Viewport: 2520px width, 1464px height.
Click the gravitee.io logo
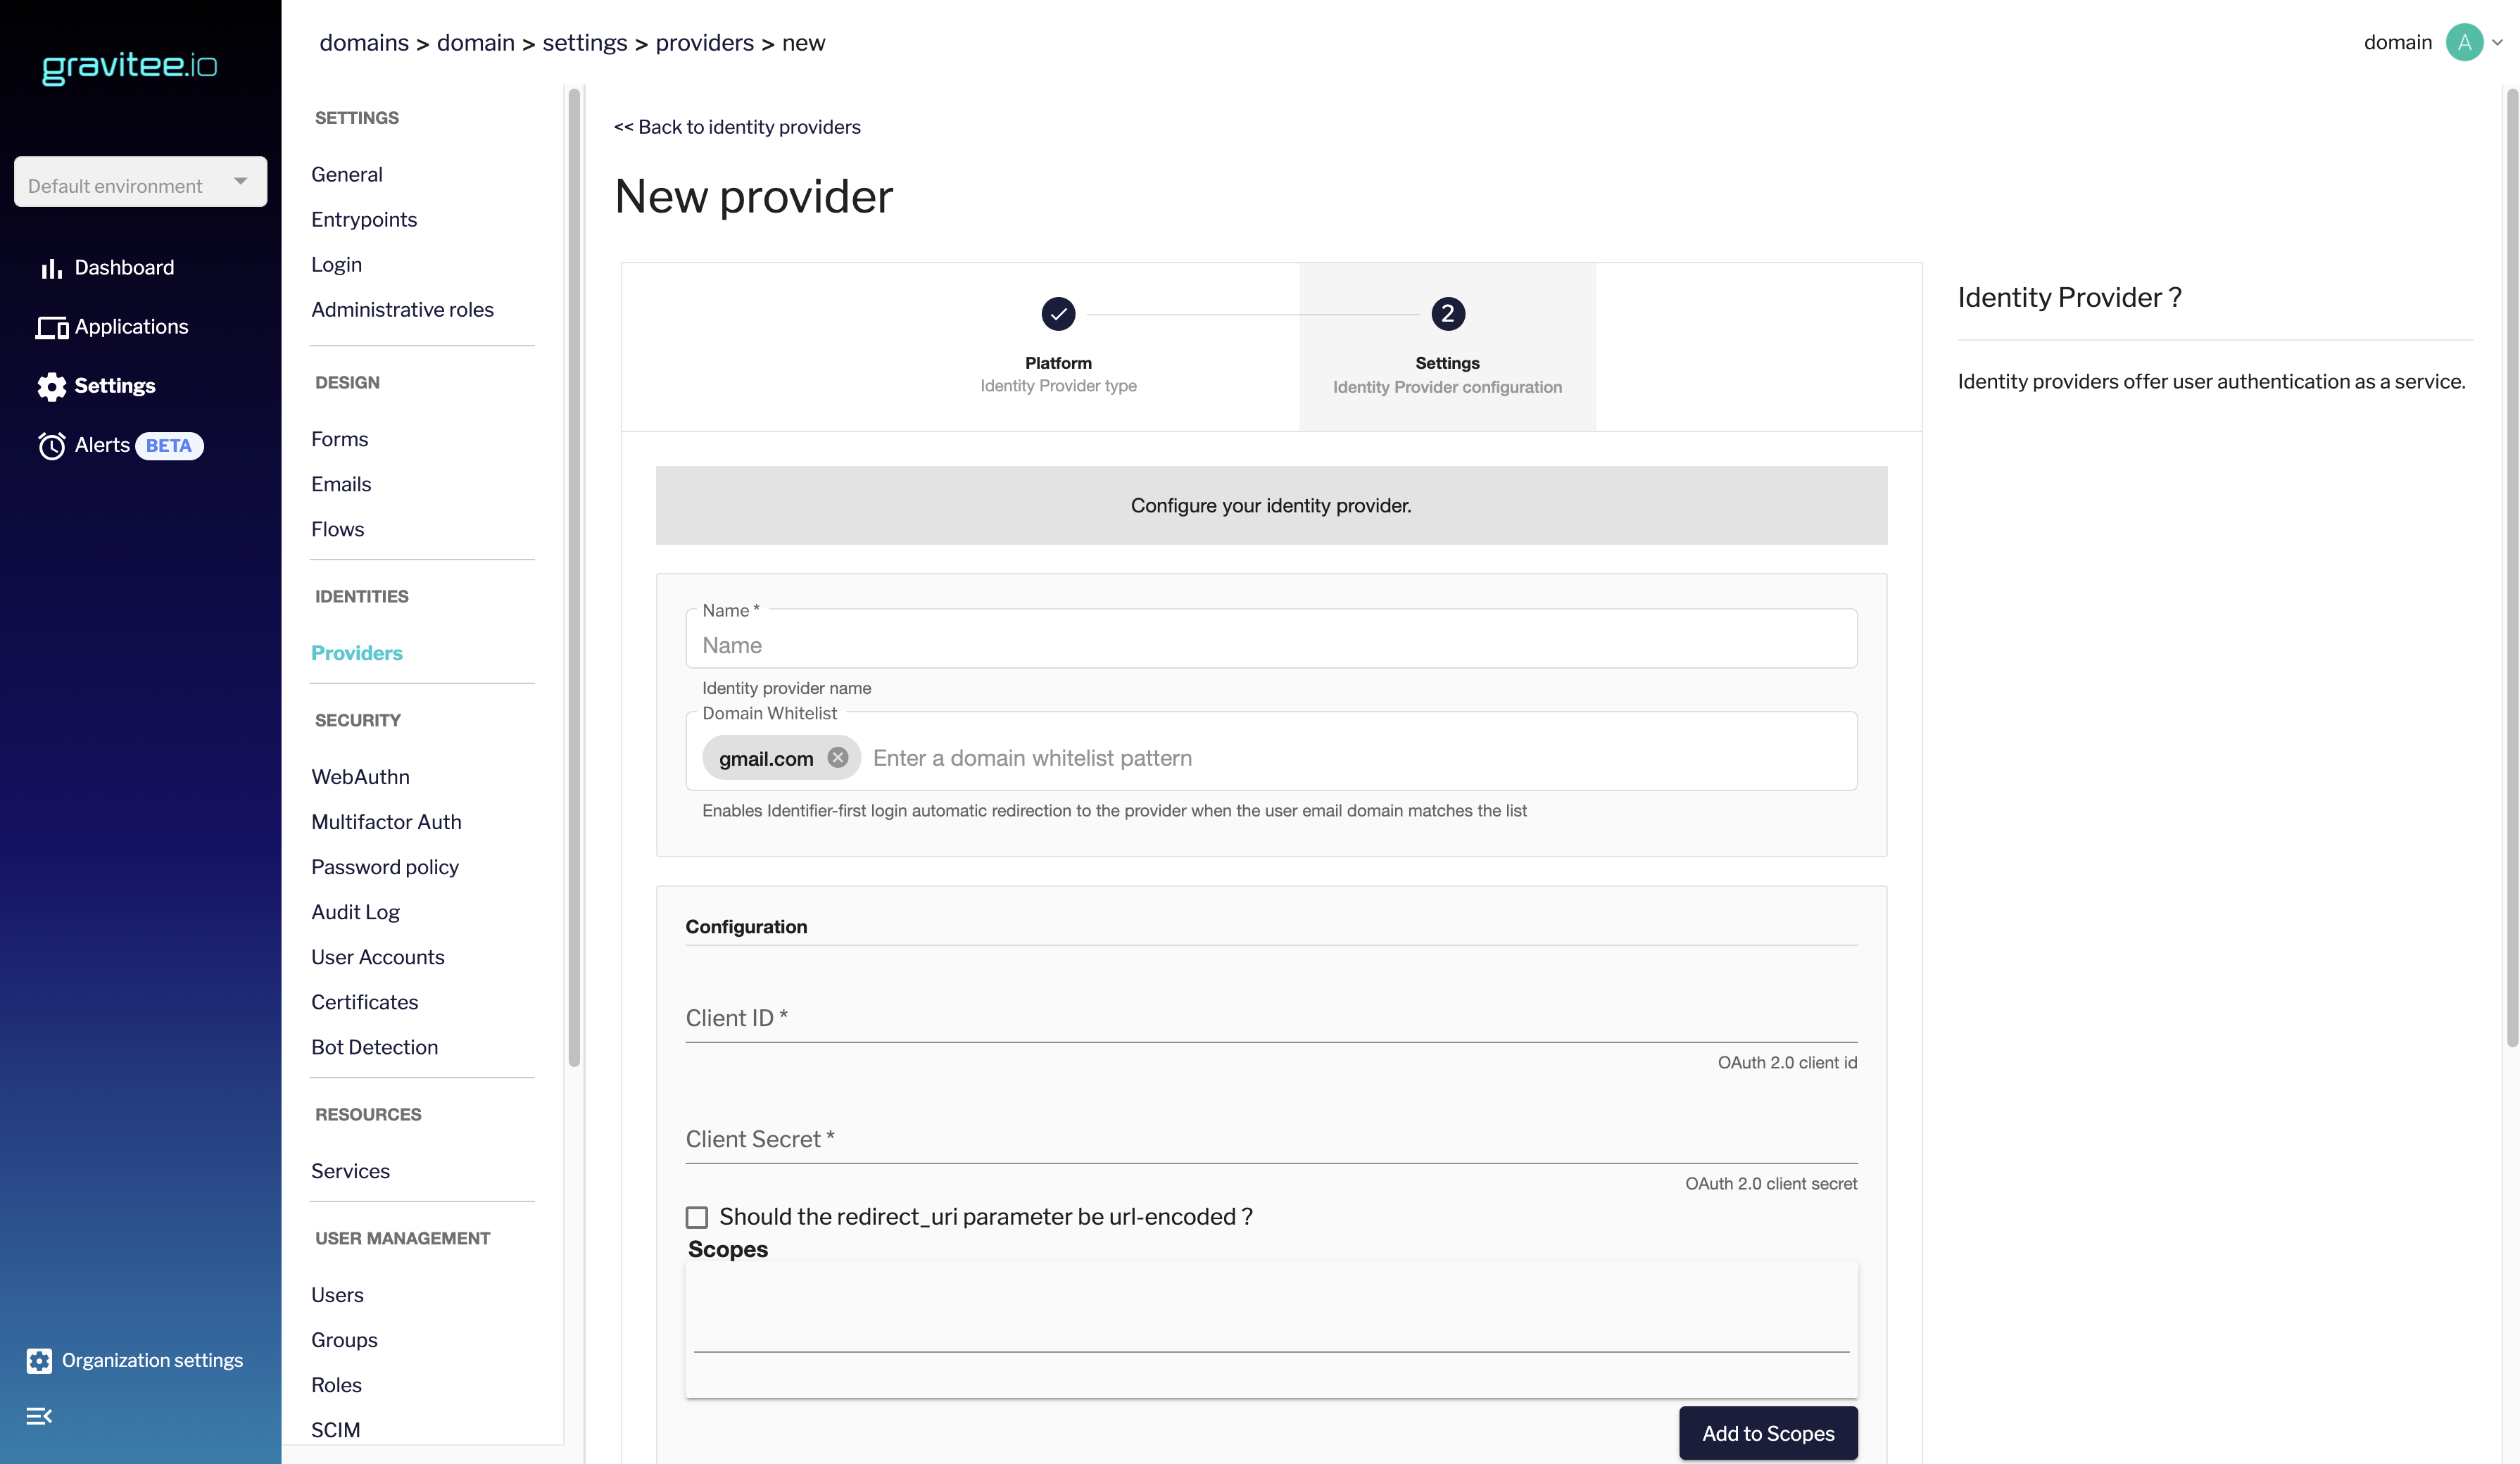click(x=129, y=66)
